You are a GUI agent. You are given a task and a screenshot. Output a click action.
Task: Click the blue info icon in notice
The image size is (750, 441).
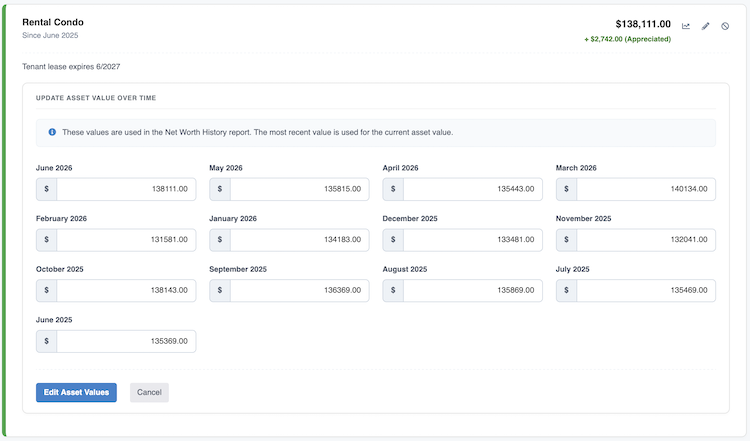52,132
